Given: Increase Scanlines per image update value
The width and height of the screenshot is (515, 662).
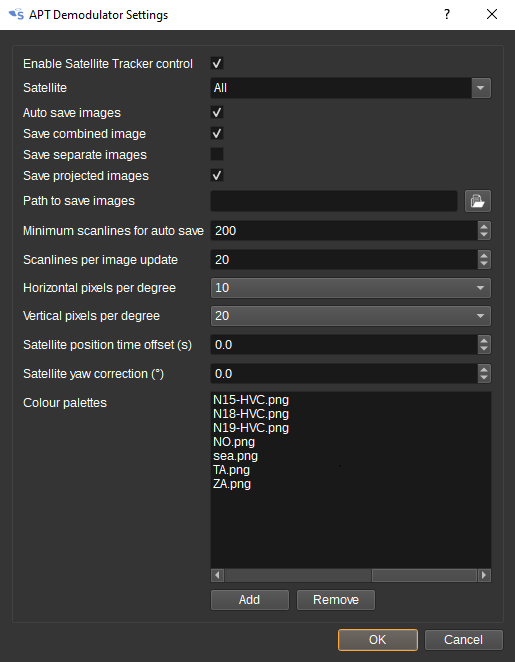Looking at the screenshot, I should pos(484,255).
